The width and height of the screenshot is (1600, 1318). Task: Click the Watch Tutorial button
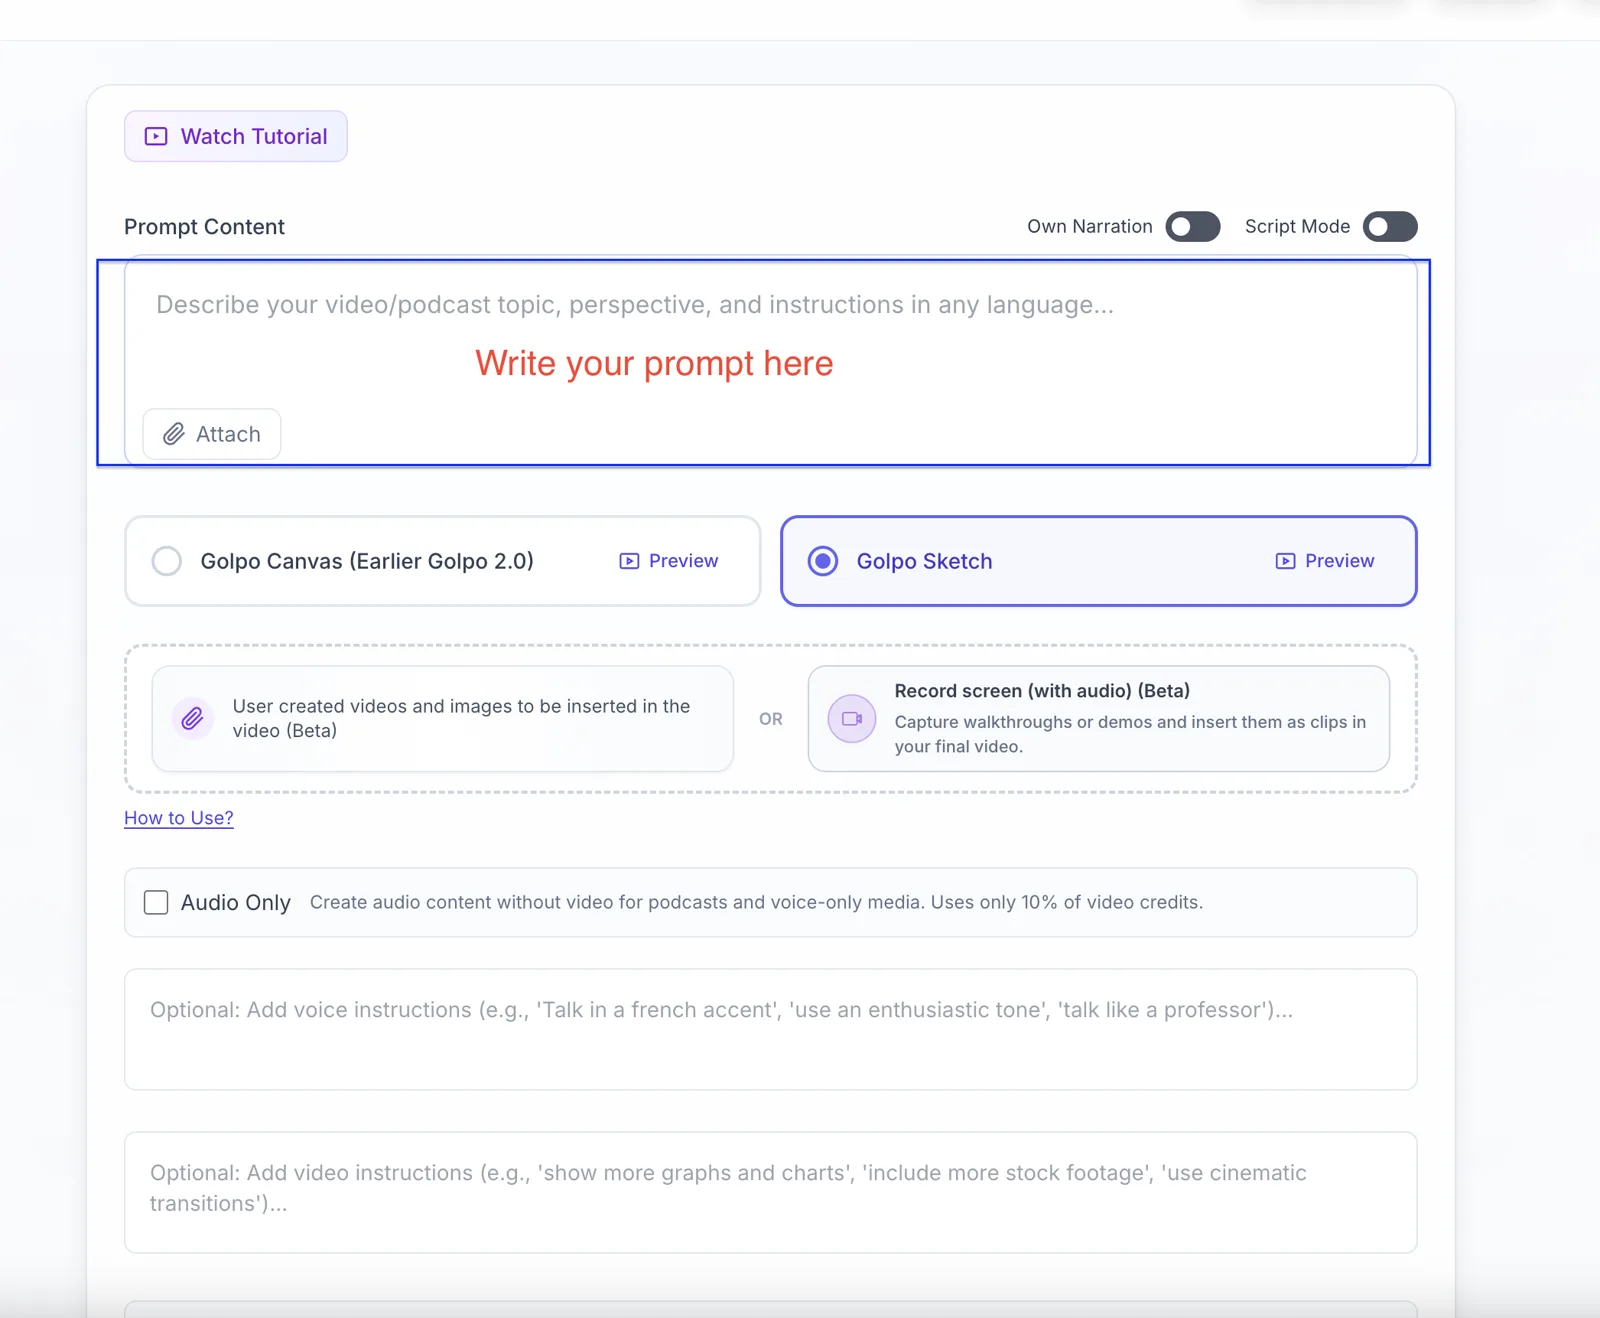click(x=236, y=136)
